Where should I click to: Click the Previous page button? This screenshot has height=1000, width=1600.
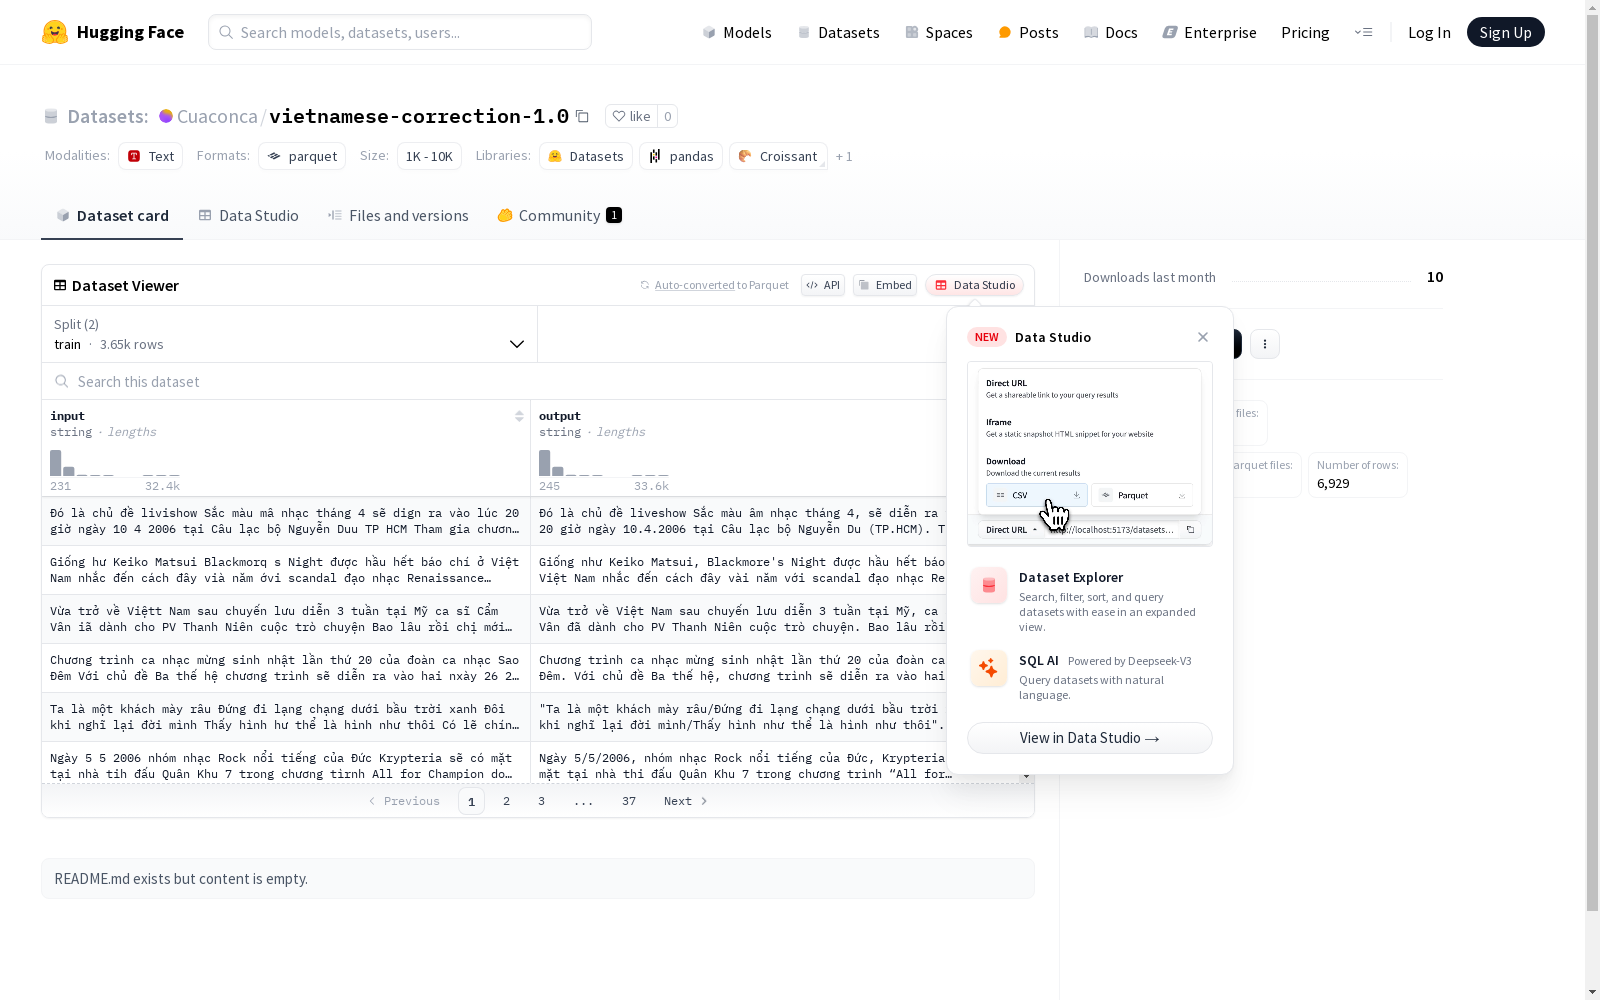coord(404,801)
